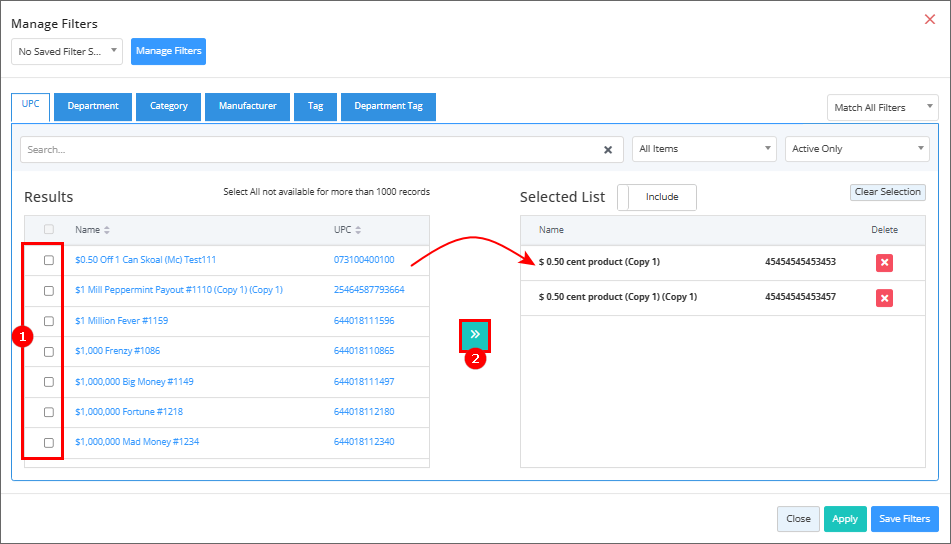951x544 pixels.
Task: Clear the search field with X icon
Action: pyautogui.click(x=607, y=150)
